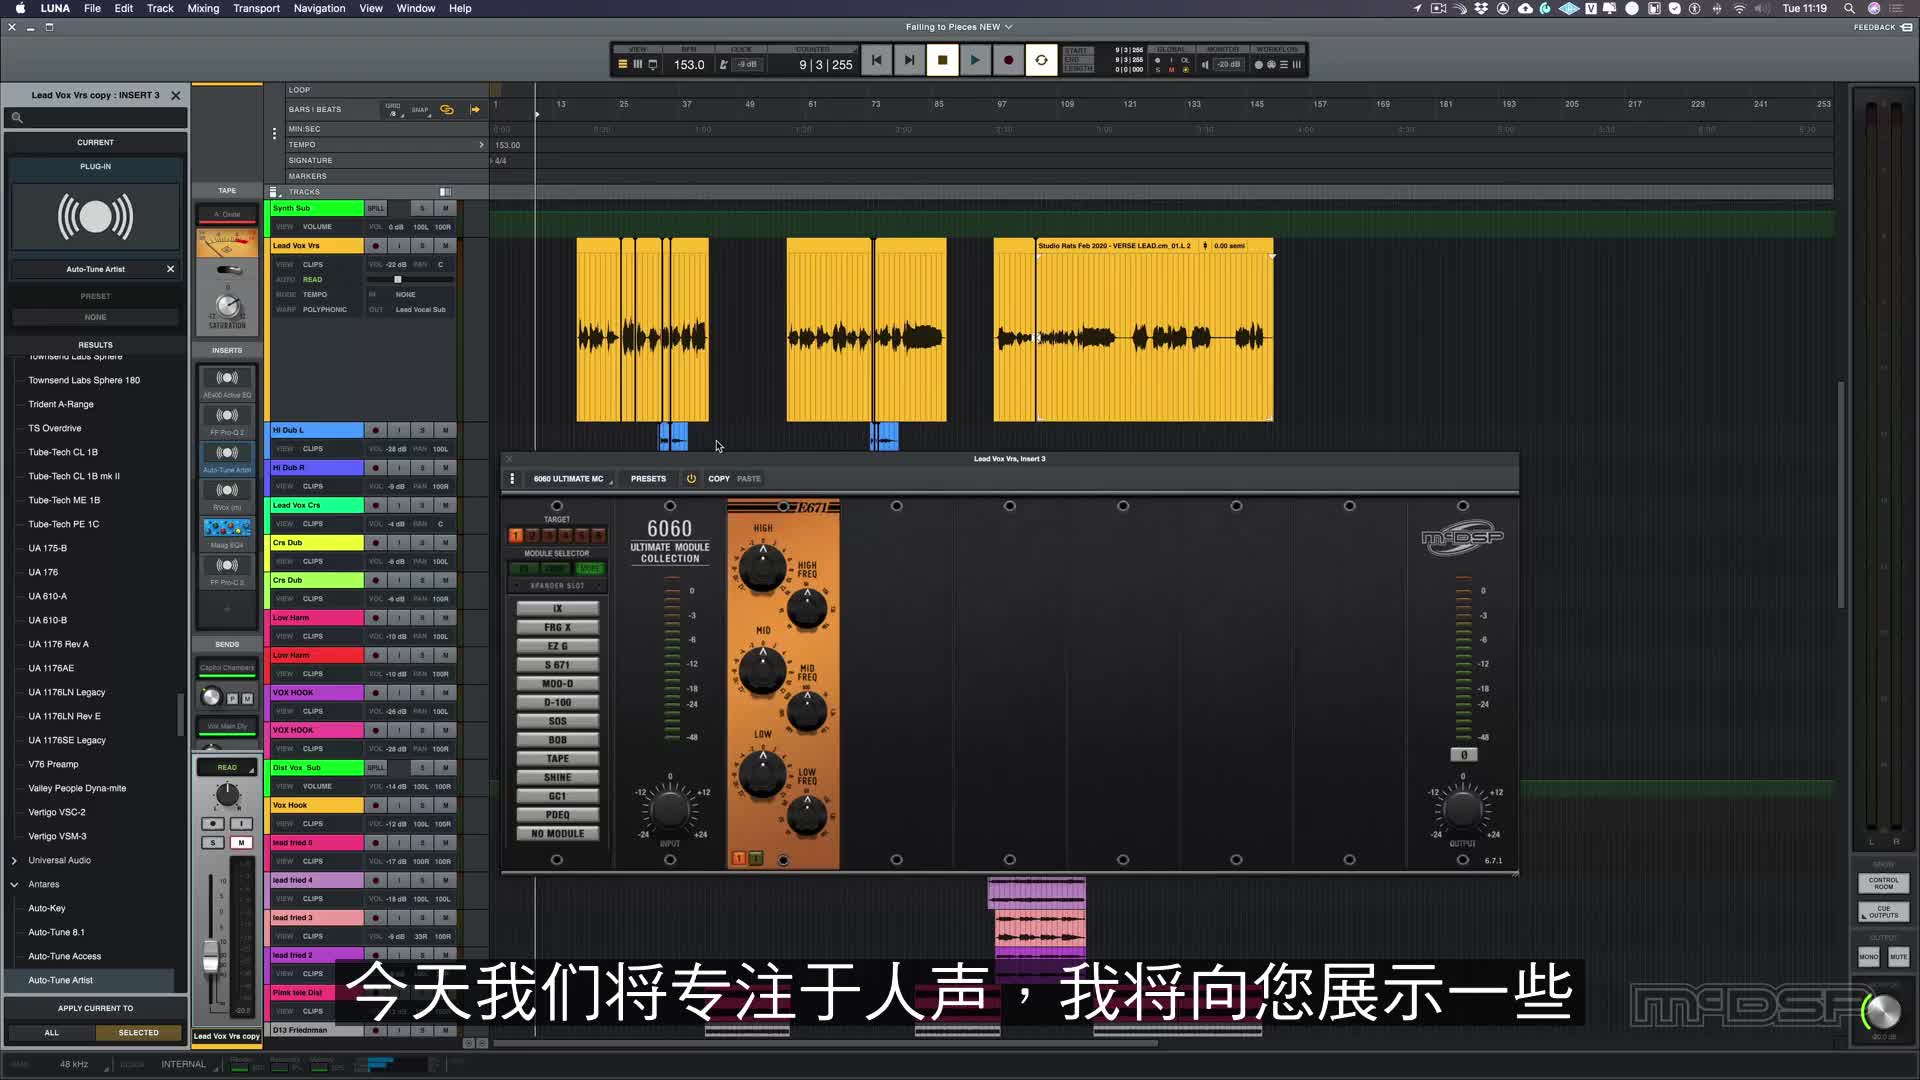1920x1080 pixels.
Task: Open the Maag EQ4 insert thumbnail
Action: pyautogui.click(x=227, y=528)
